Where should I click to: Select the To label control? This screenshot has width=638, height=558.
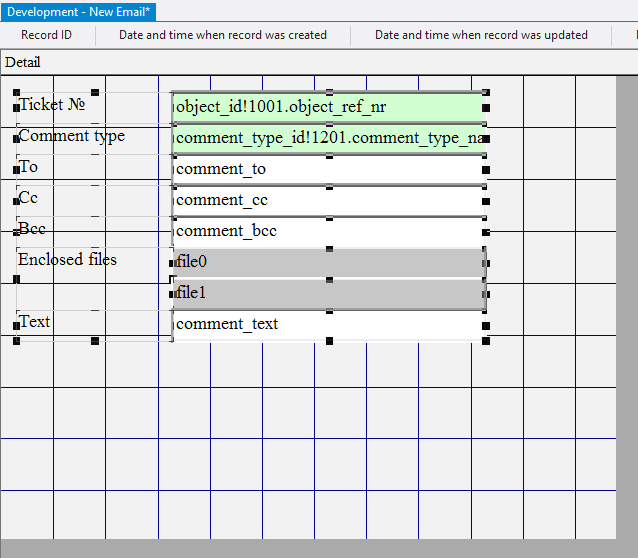pyautogui.click(x=30, y=167)
